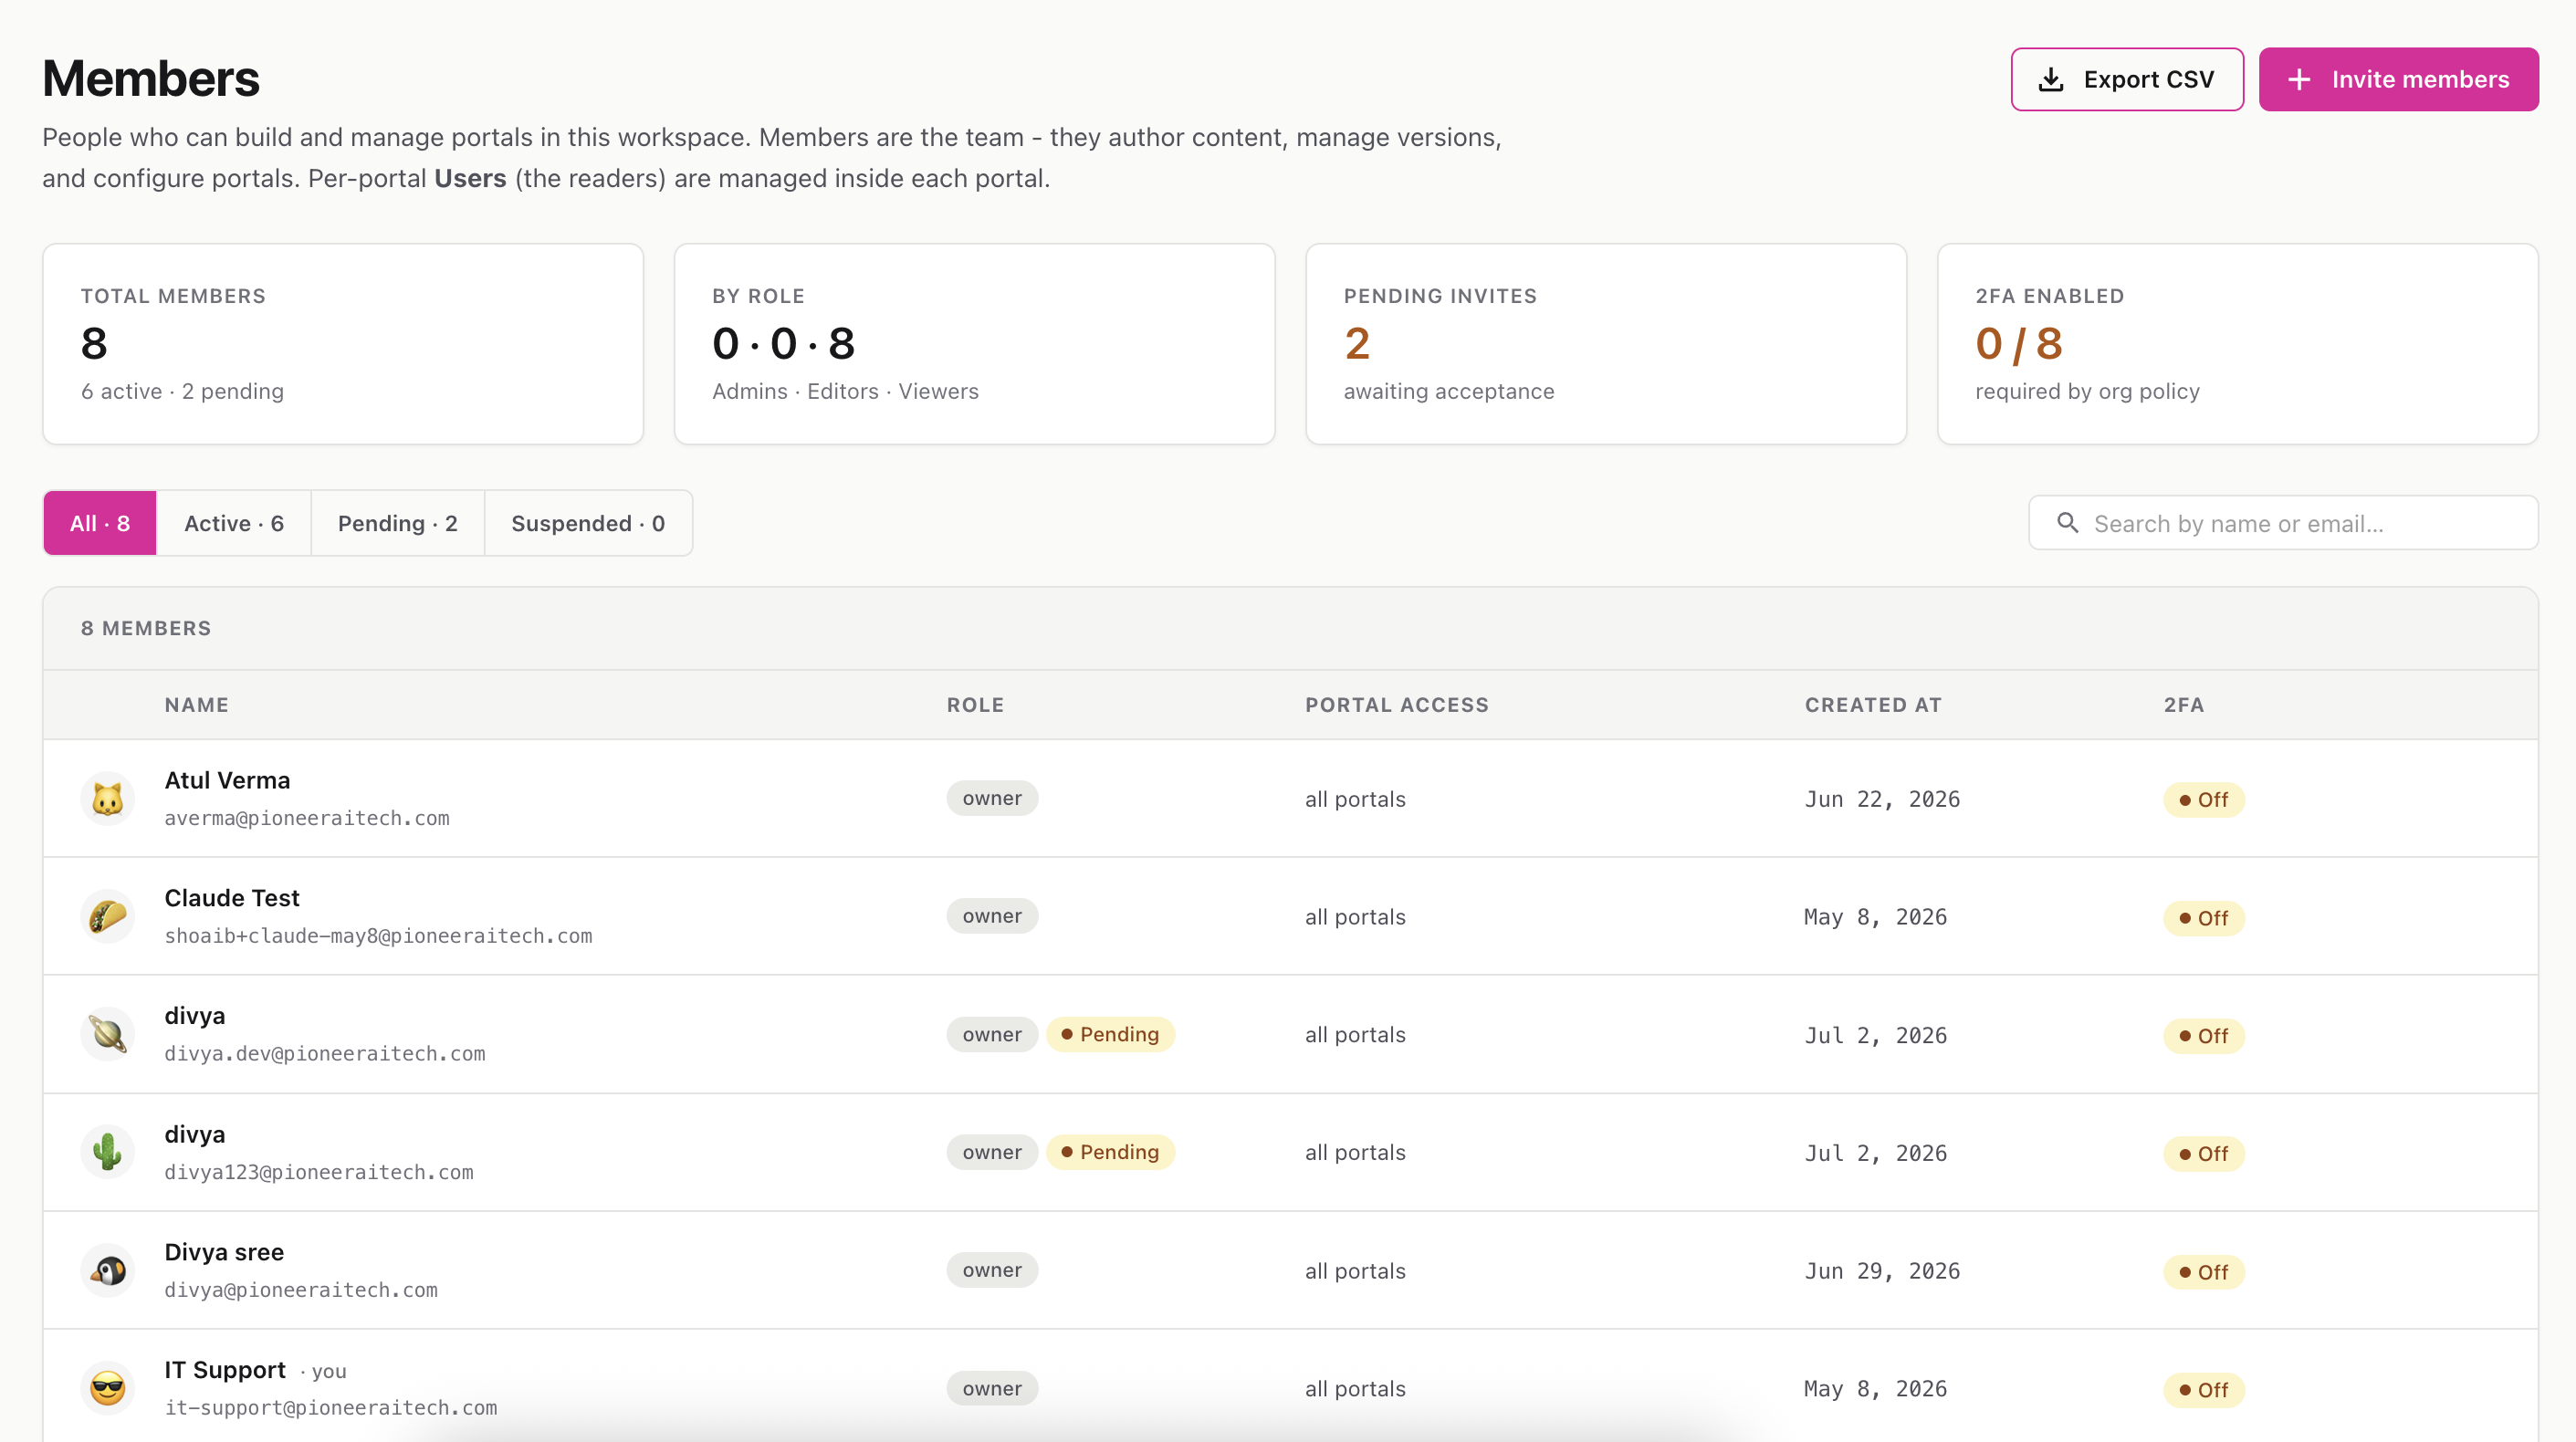Click the date Jun 22, 2026
Screen dimensions: 2576x1442
click(x=1882, y=799)
